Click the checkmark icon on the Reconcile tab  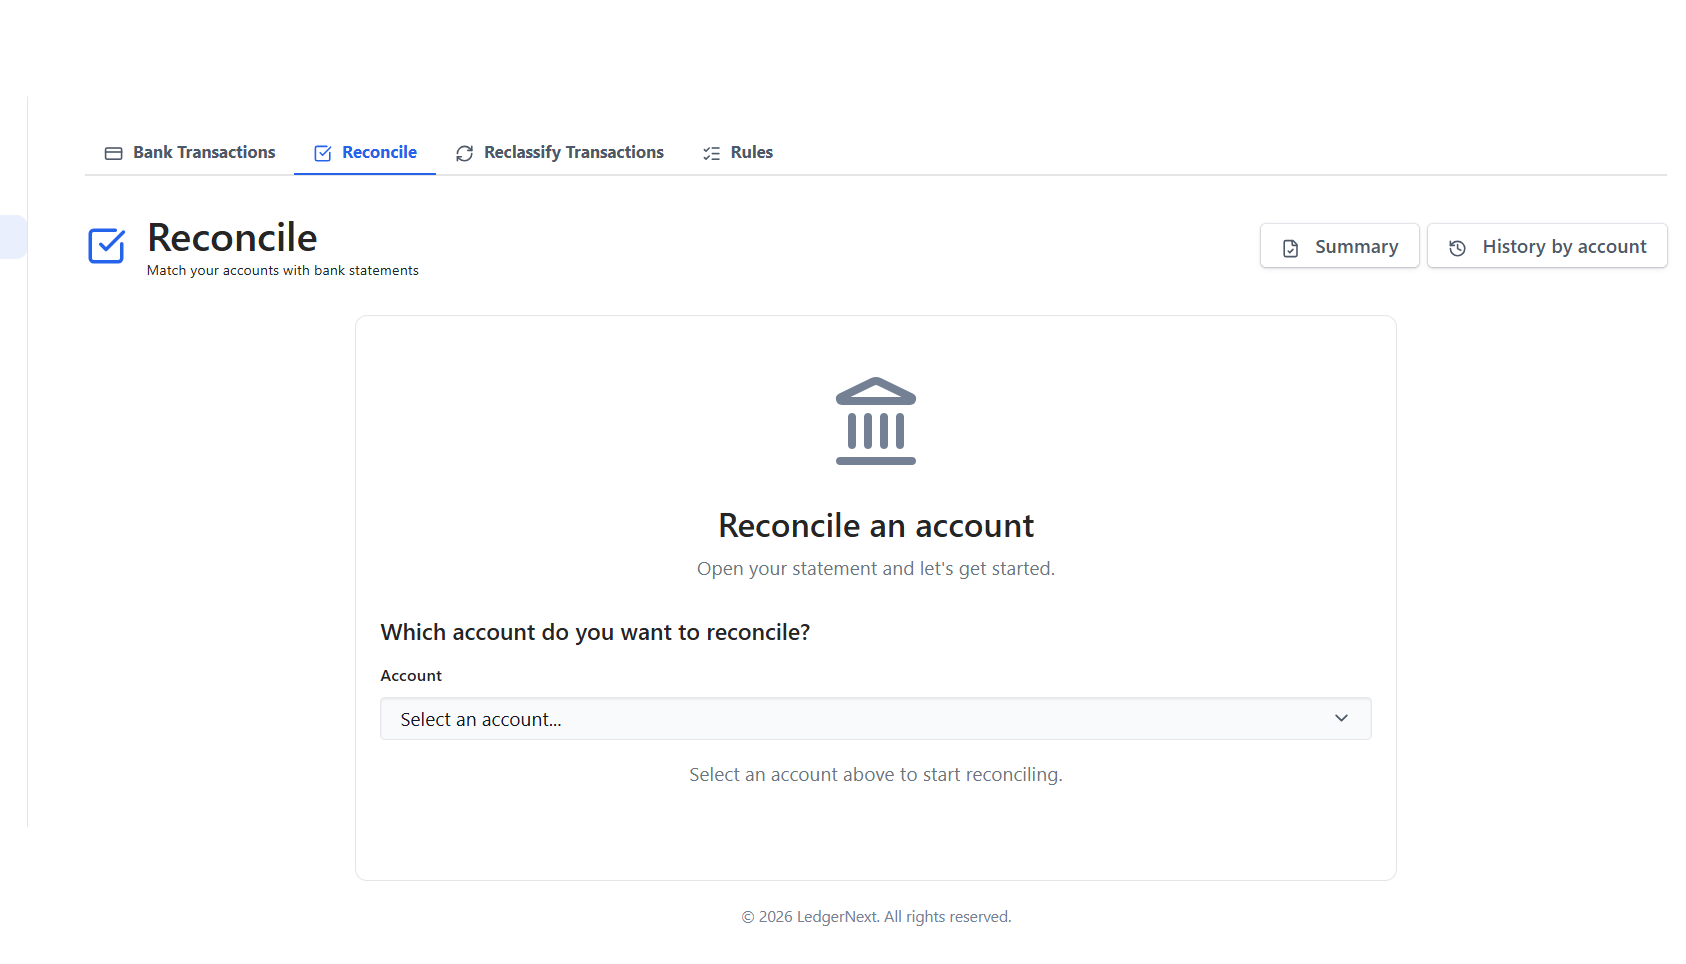[322, 152]
